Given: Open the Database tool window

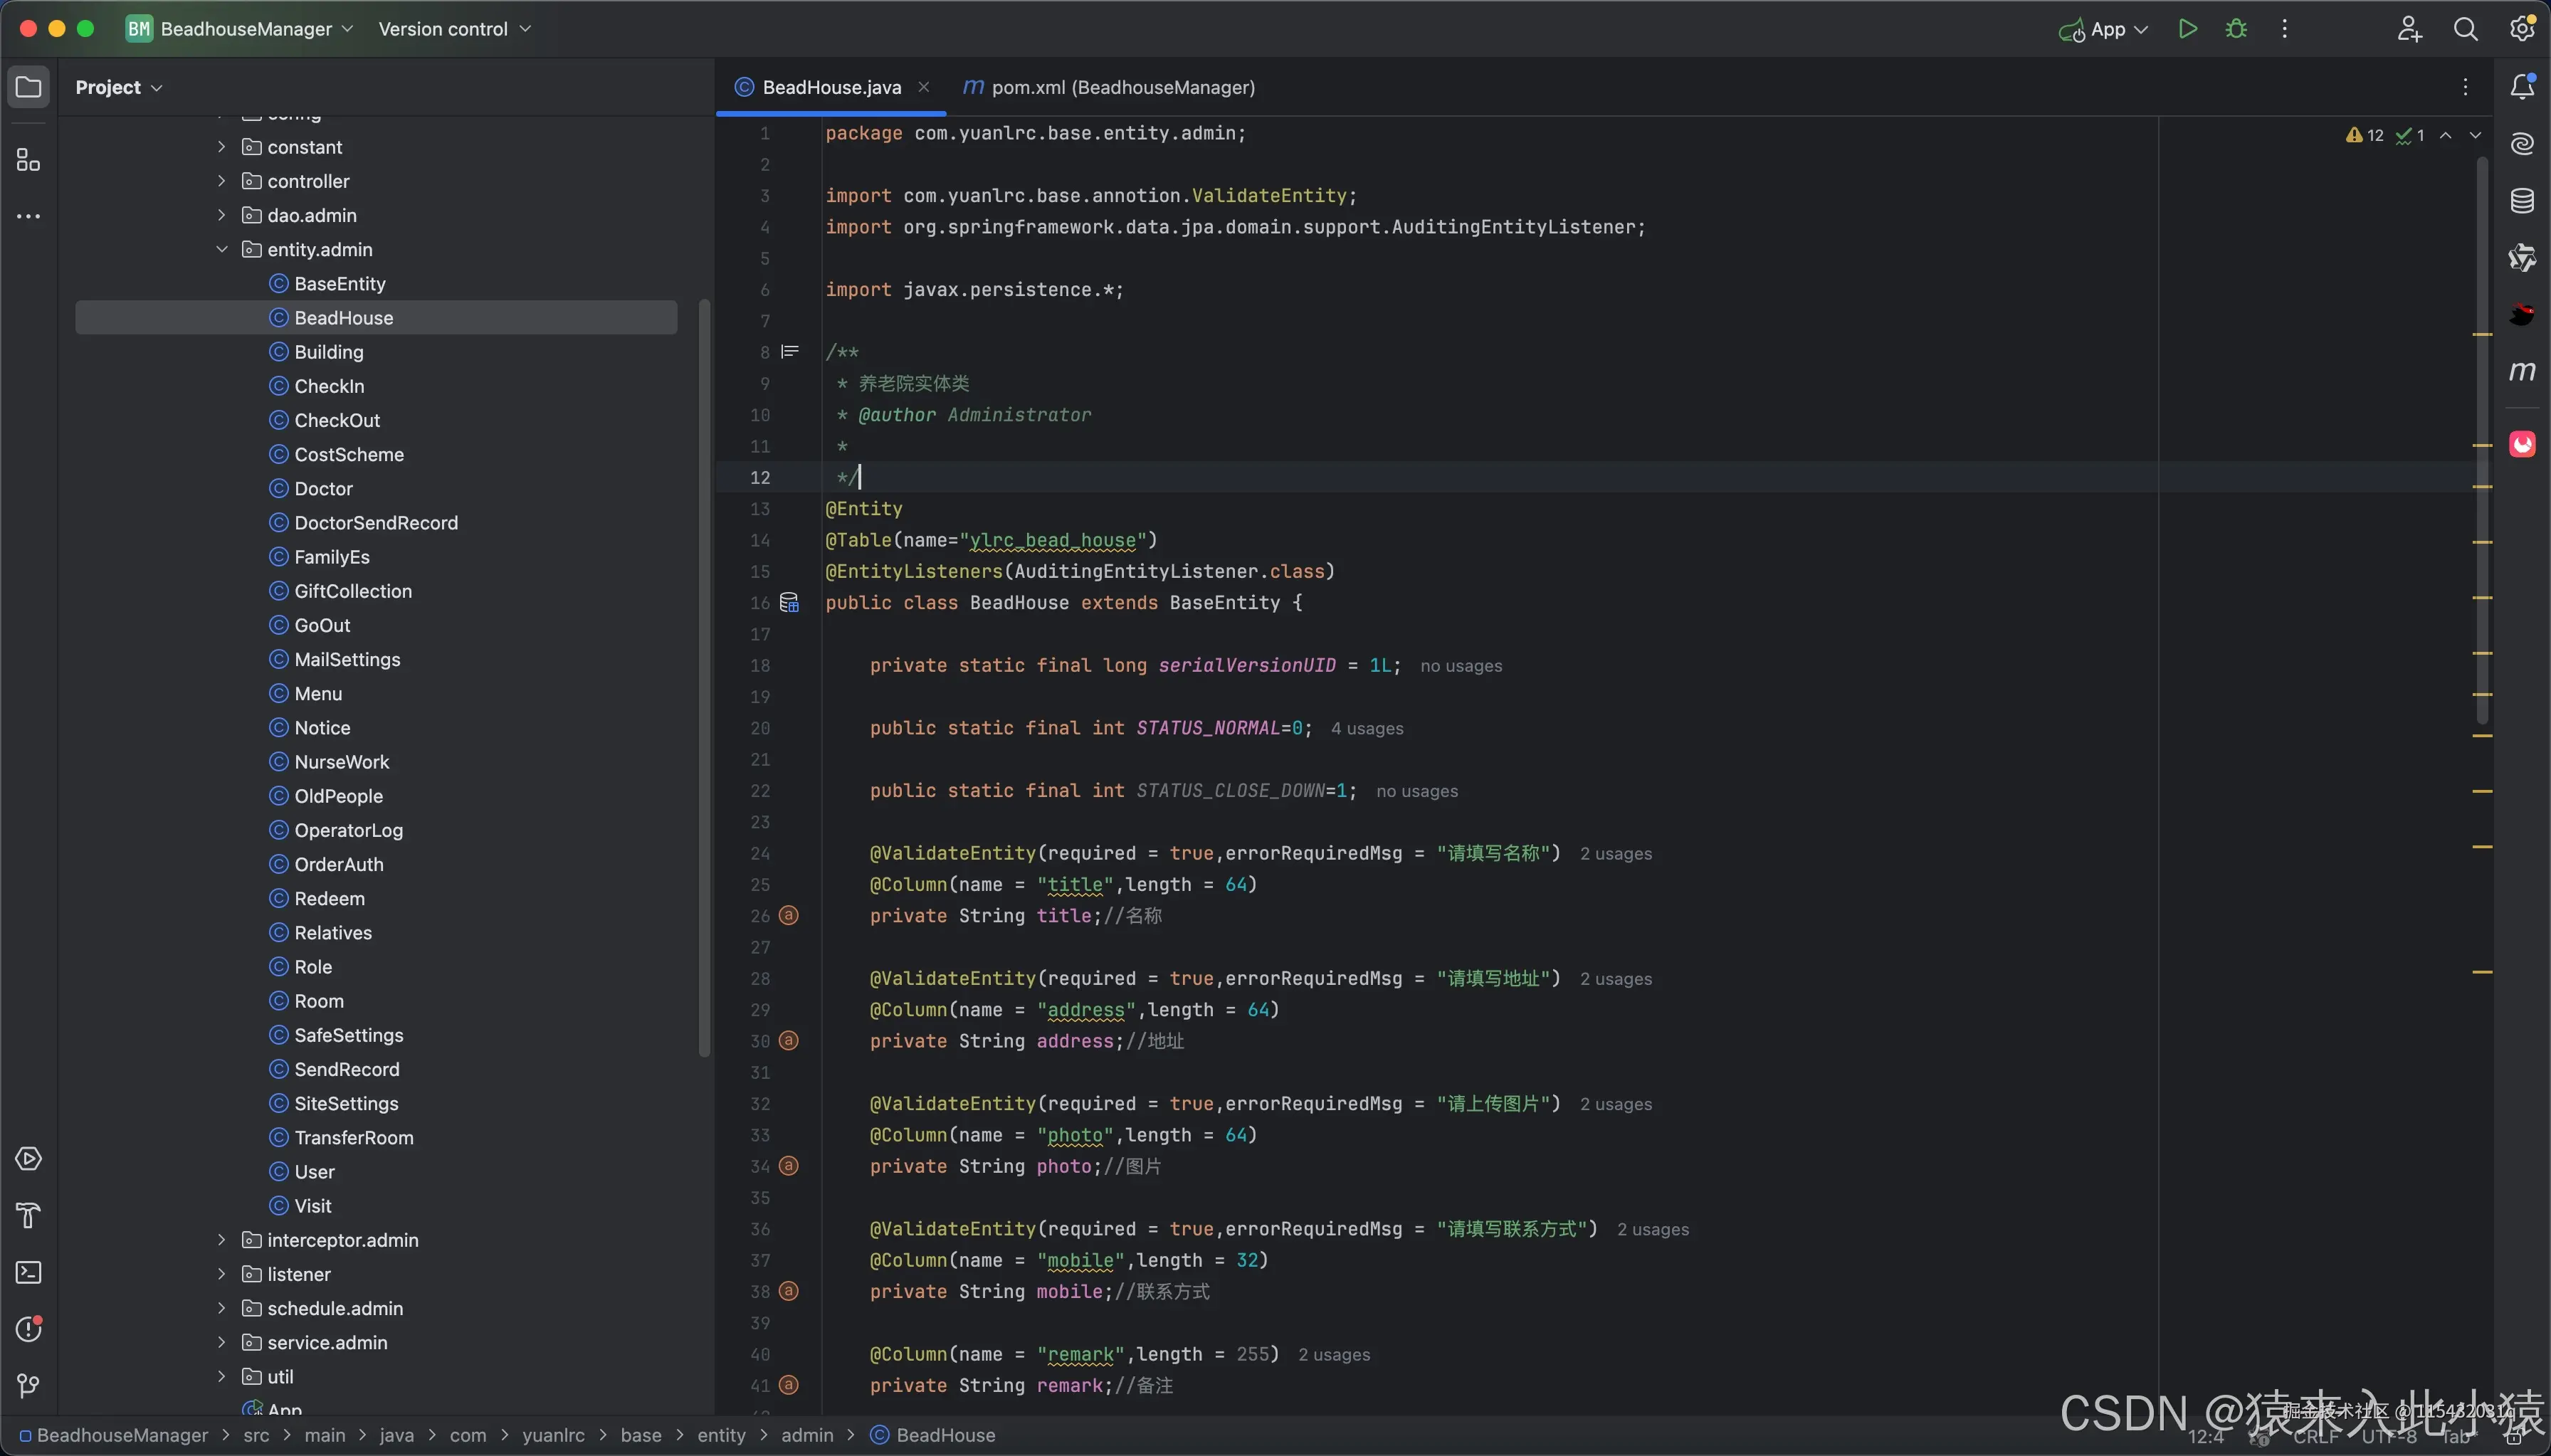Looking at the screenshot, I should (x=2522, y=201).
